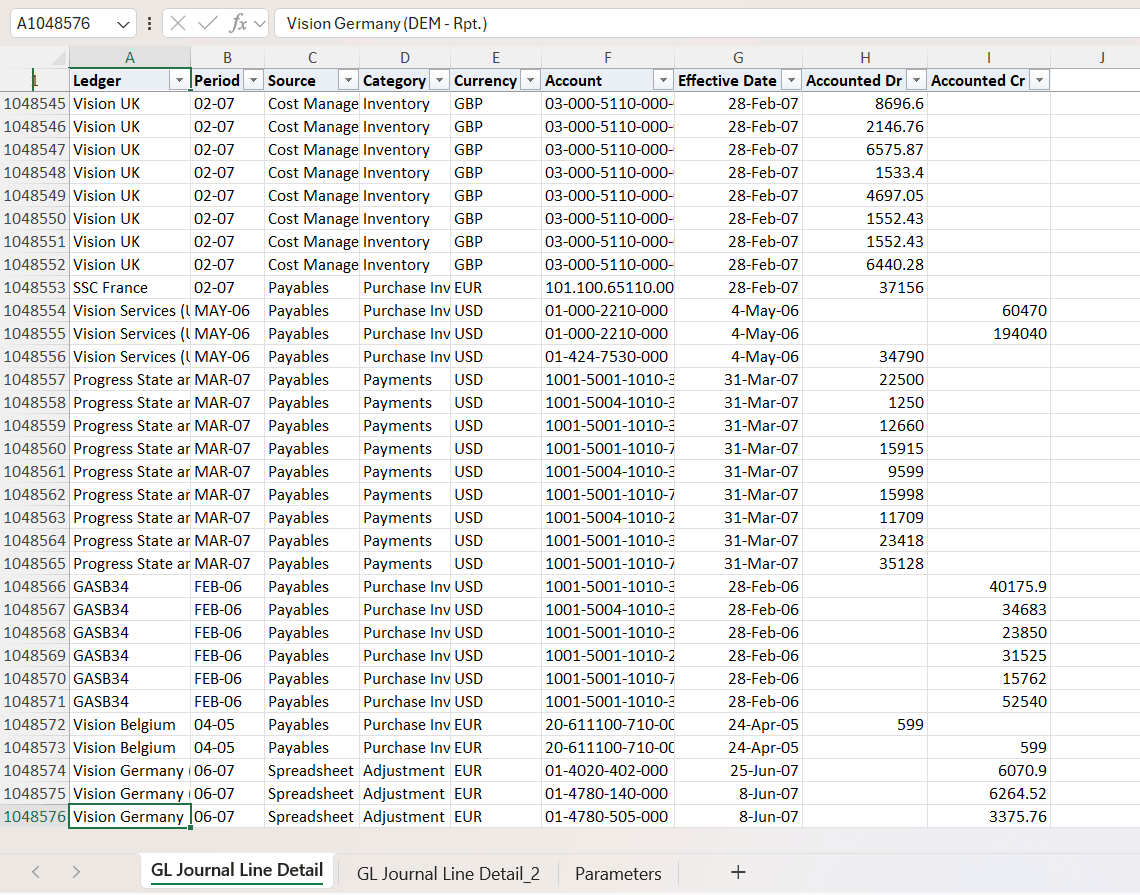This screenshot has height=895, width=1140.
Task: Click the Accounted Dr value 37156
Action: [865, 288]
